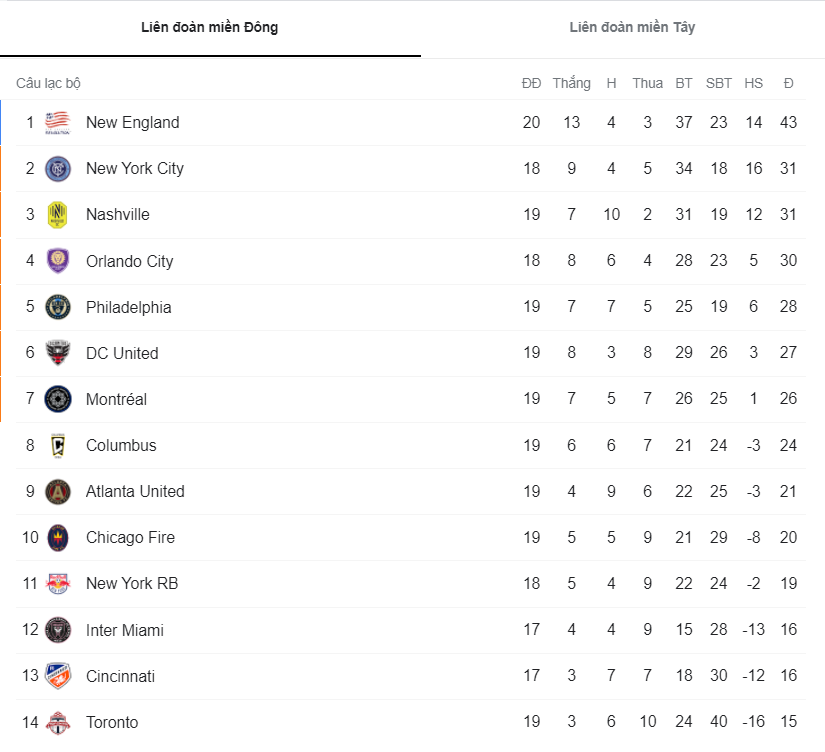Click the Philadelphia club crest
The image size is (825, 752).
(58, 306)
